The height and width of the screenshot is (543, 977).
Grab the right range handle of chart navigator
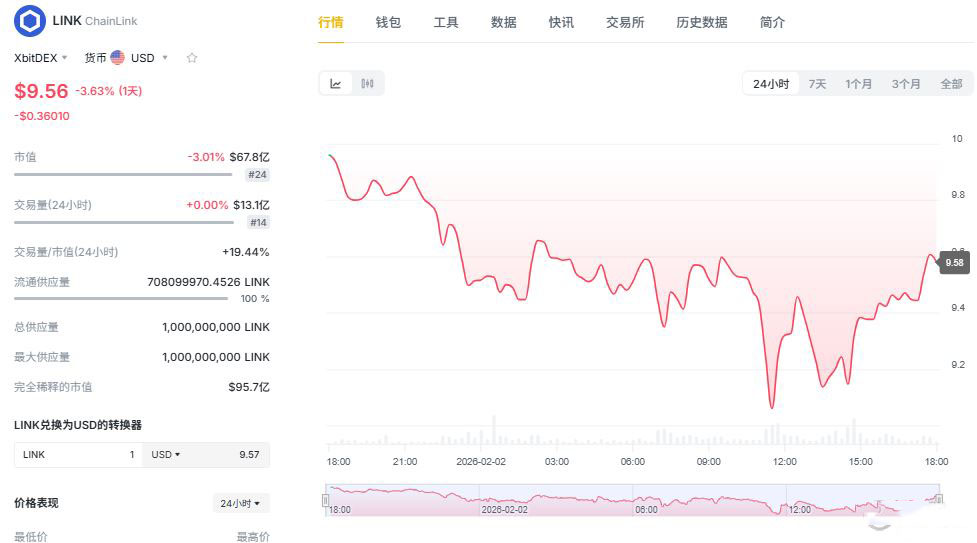pos(938,499)
